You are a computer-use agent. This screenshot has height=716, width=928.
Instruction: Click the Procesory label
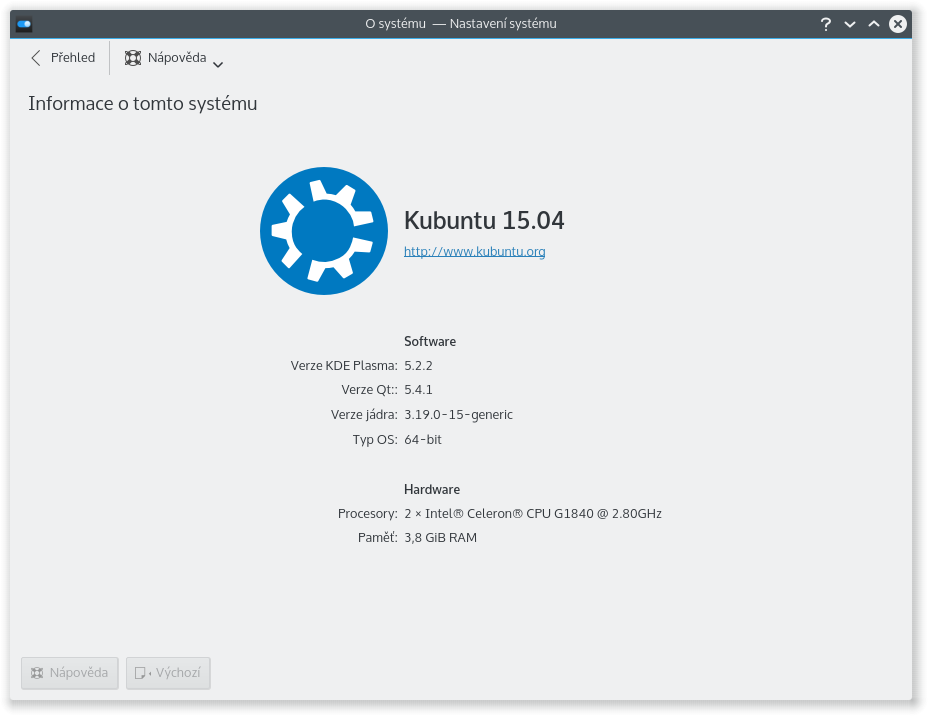coord(368,514)
